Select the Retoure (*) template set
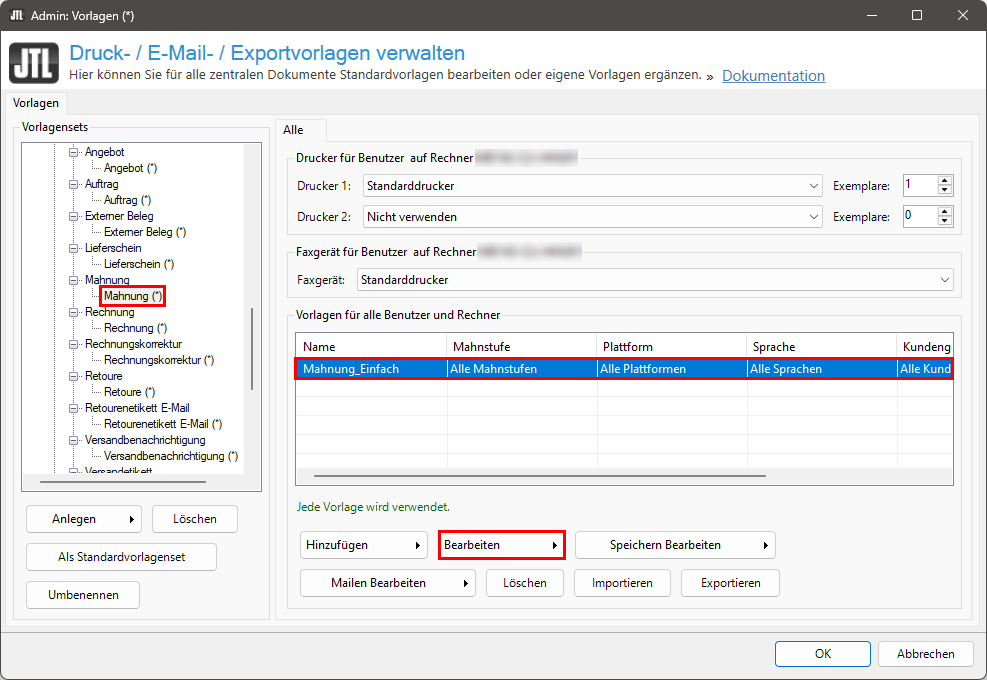Viewport: 987px width, 680px height. (x=129, y=392)
